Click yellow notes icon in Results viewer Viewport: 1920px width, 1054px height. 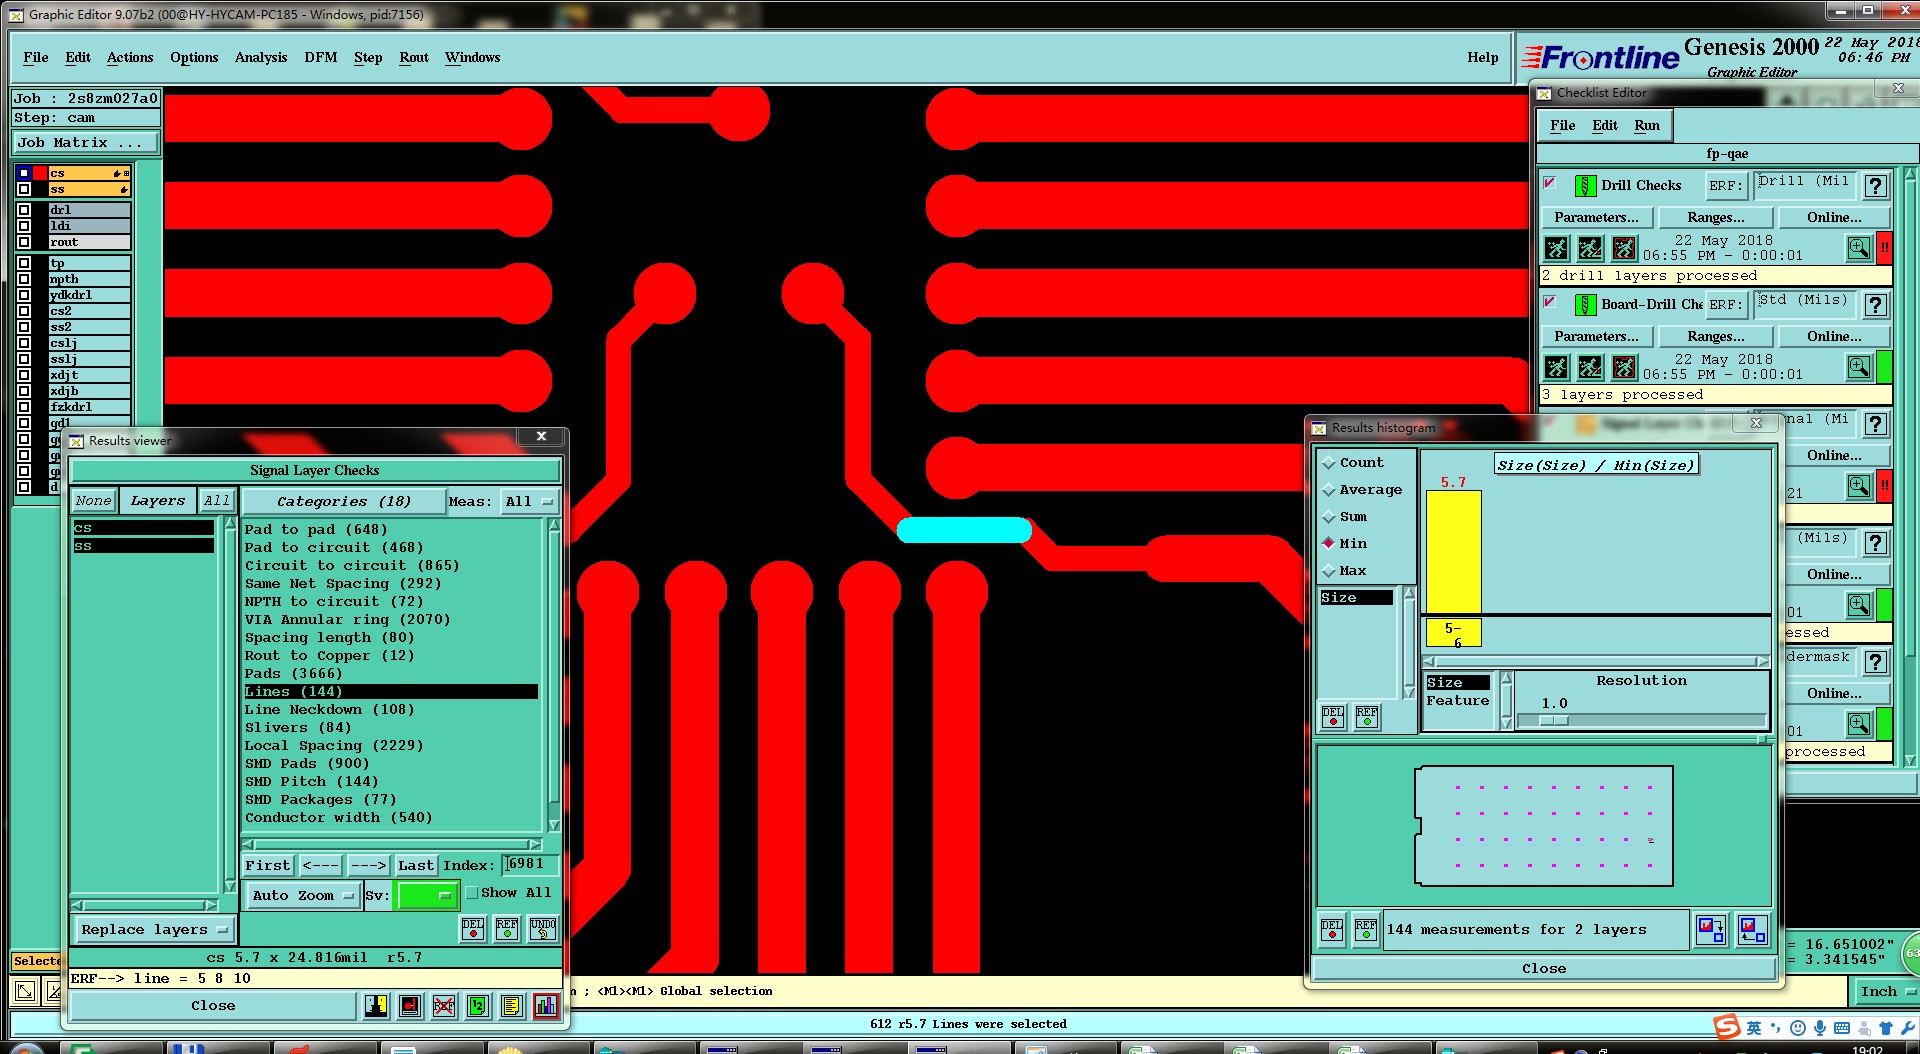click(512, 1006)
